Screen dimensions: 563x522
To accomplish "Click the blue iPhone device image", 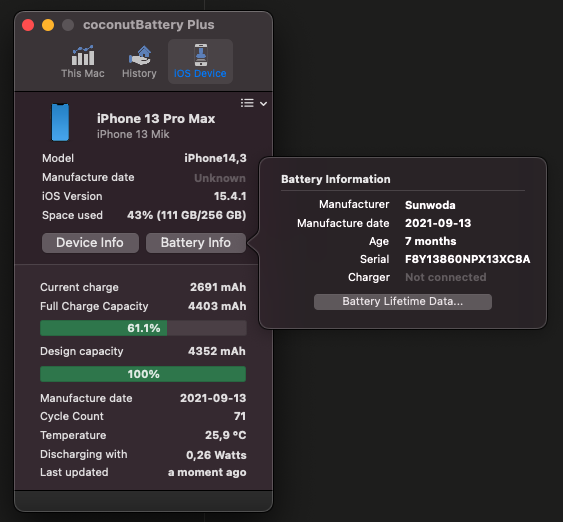I will click(60, 122).
